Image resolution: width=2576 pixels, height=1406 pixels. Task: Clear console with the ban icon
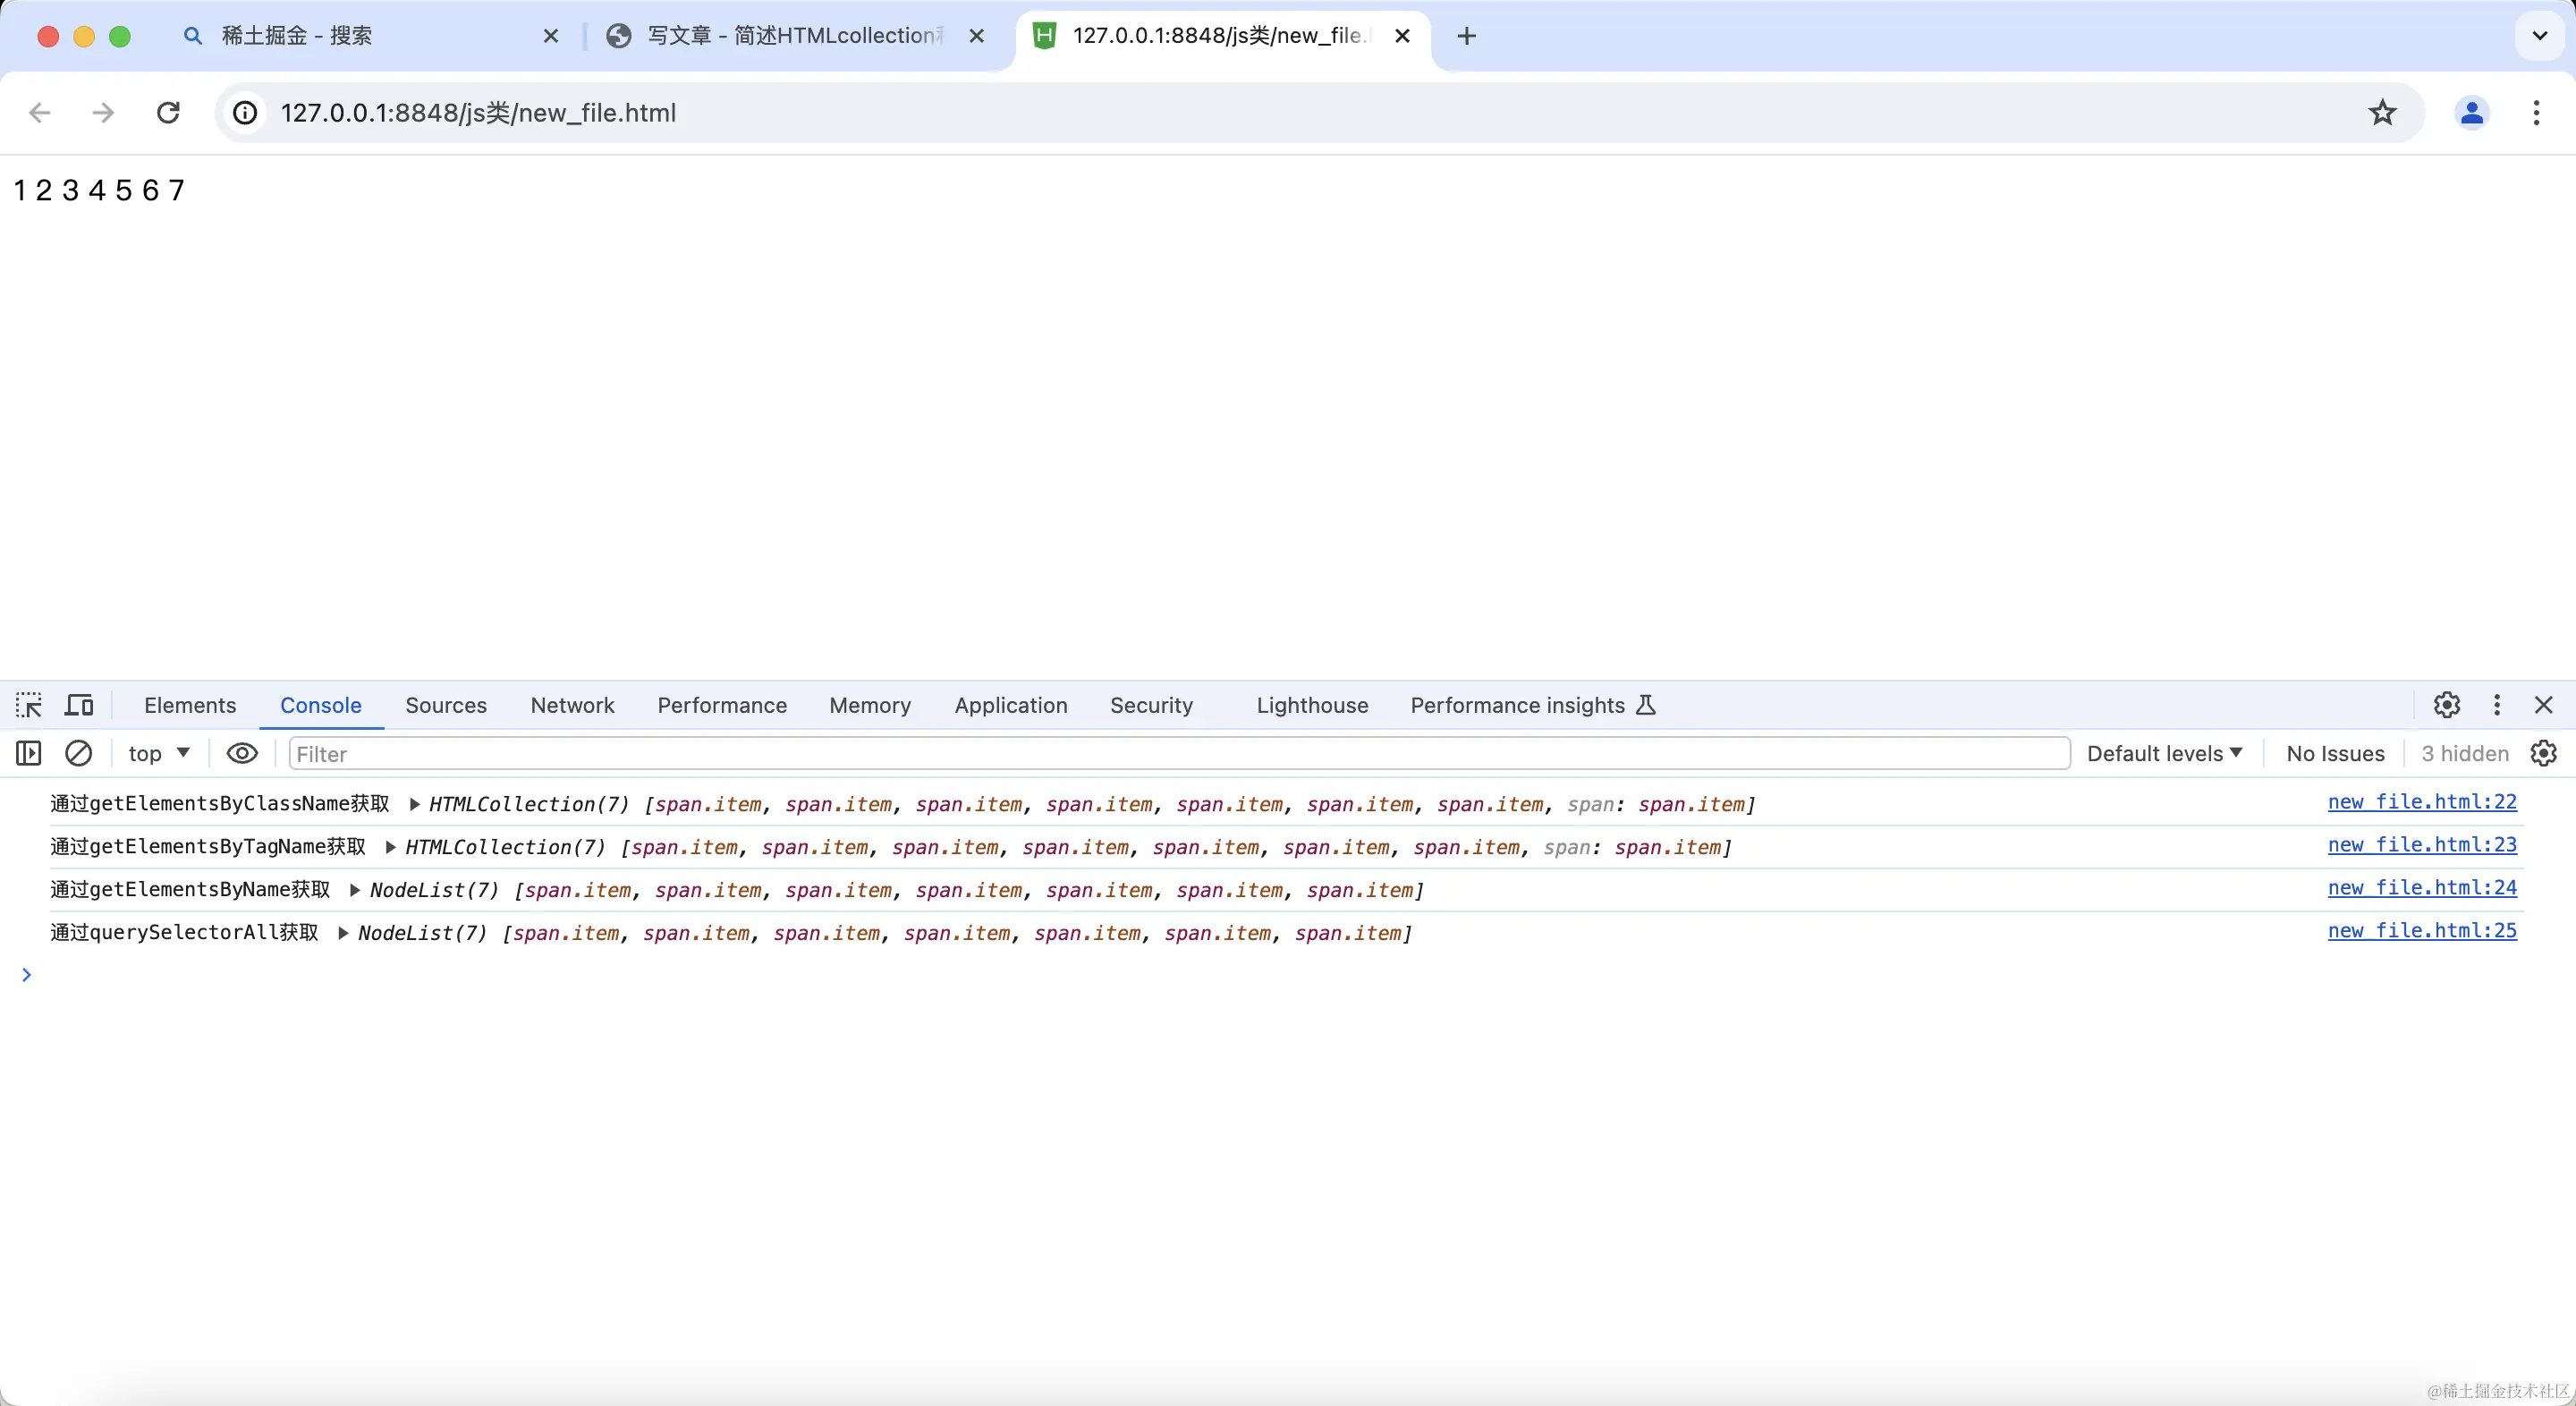pyautogui.click(x=79, y=753)
